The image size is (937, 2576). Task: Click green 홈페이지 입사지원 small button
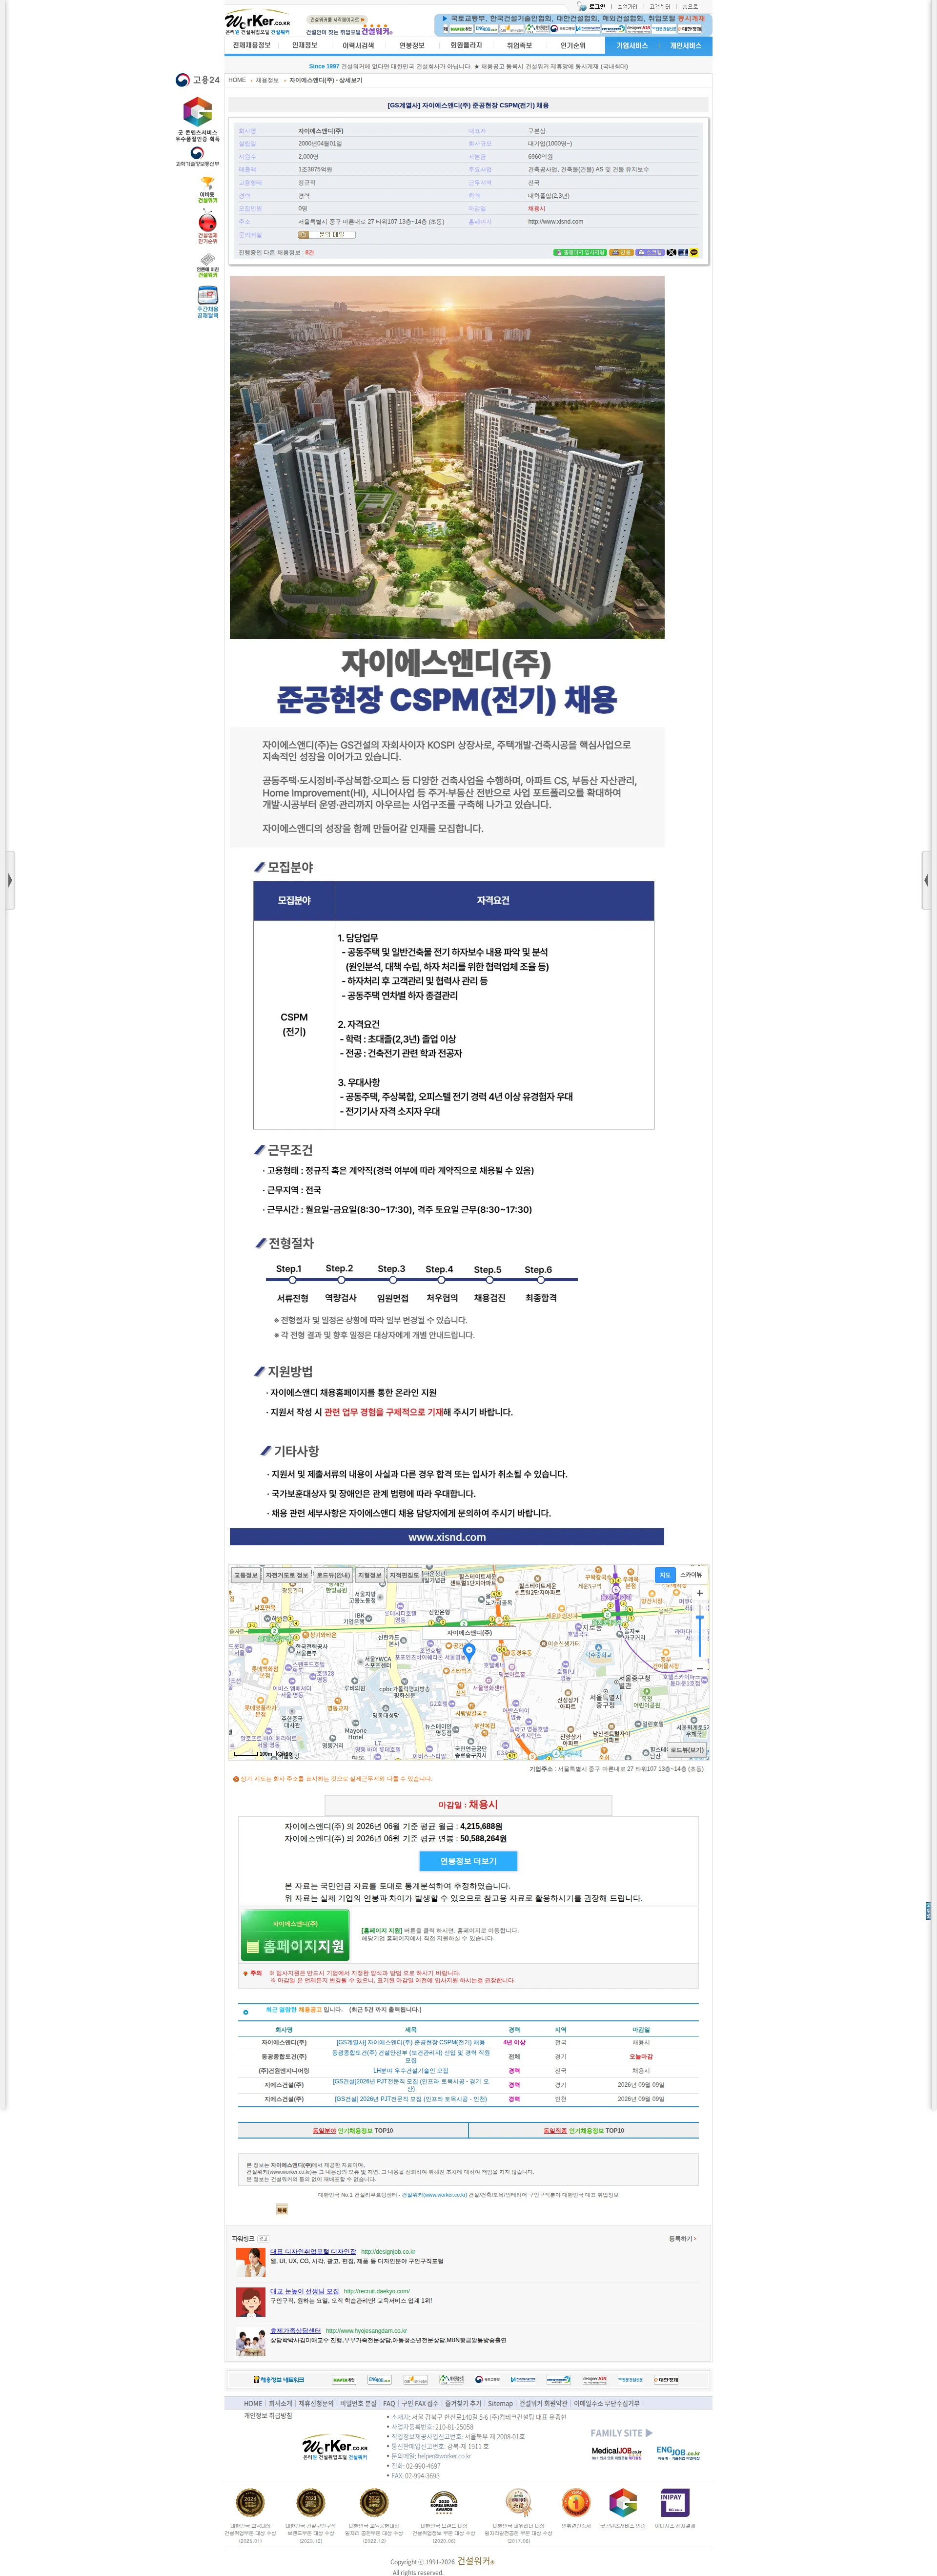(x=580, y=252)
